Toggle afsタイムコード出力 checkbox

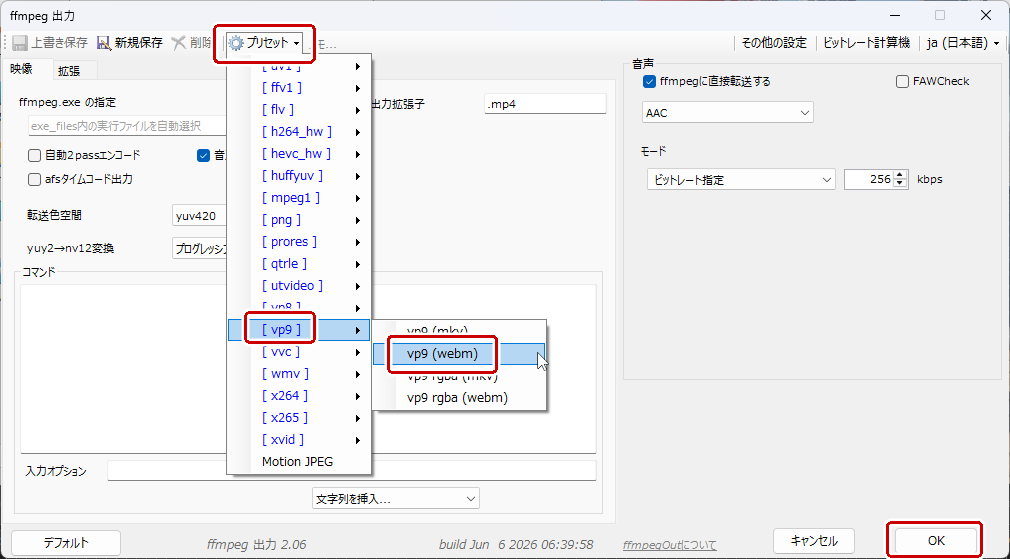pos(34,179)
